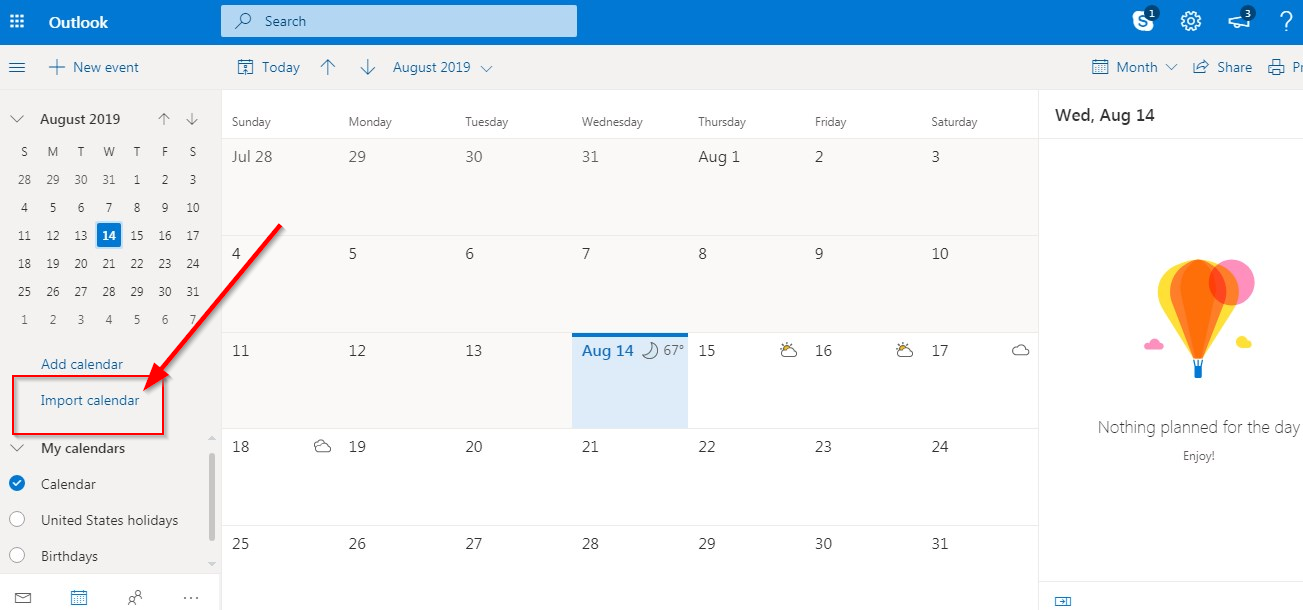Viewport: 1303px width, 610px height.
Task: Select day 21 in the month grid
Action: coord(630,477)
